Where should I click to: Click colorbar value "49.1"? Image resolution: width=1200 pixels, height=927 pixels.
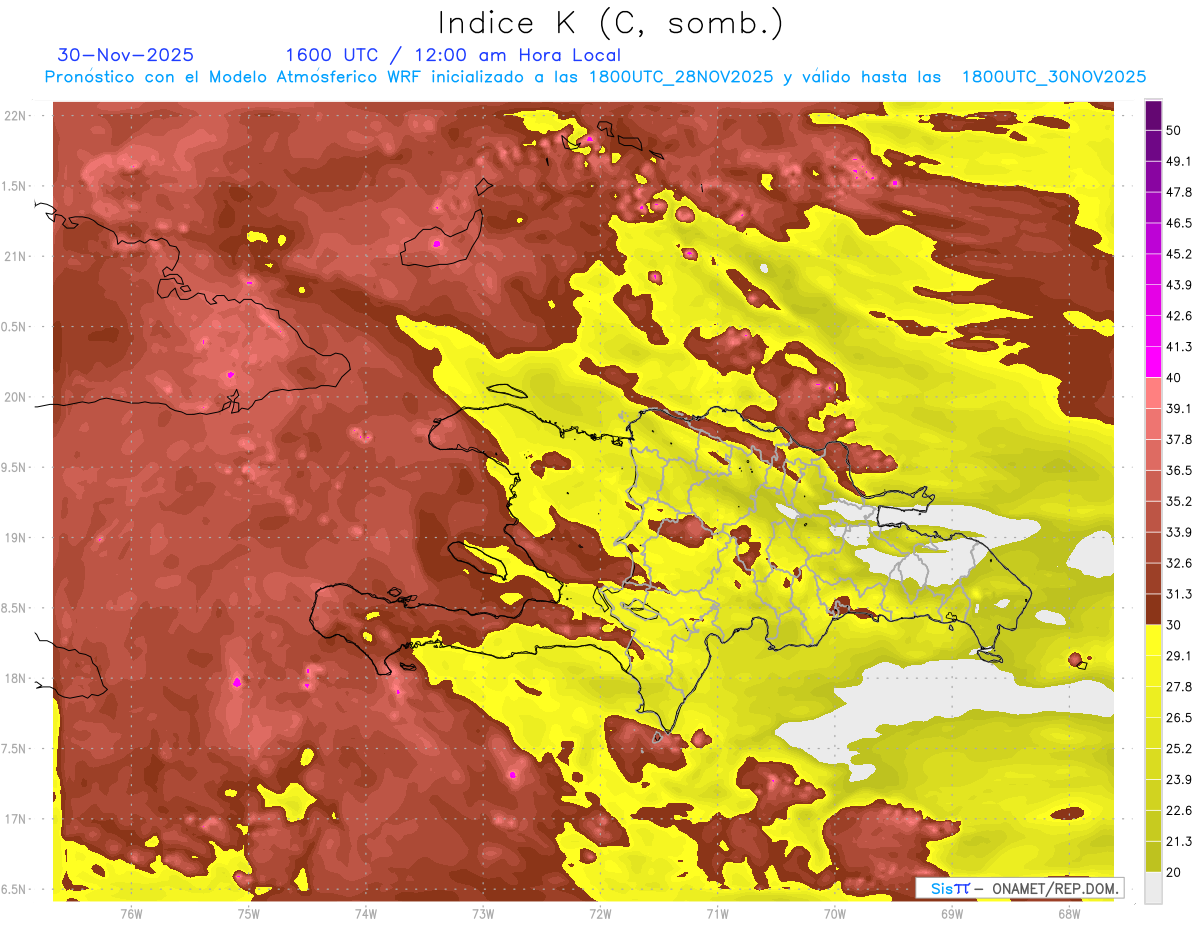pos(1178,161)
